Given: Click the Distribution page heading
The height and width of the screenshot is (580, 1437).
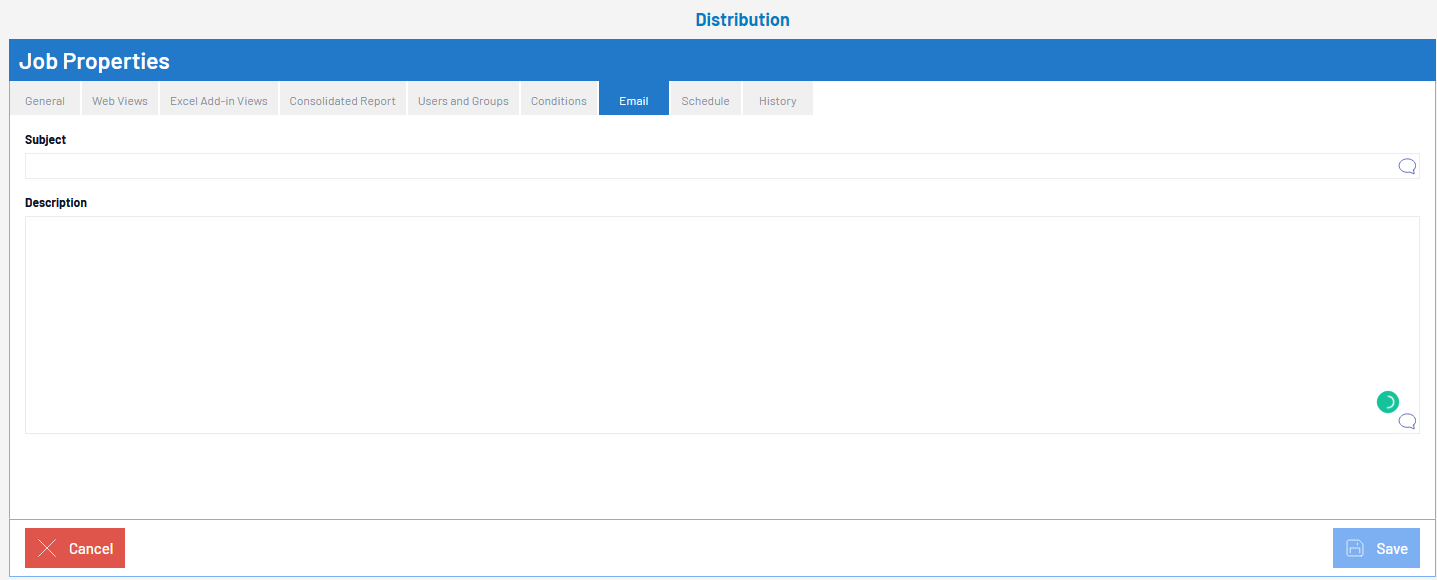Looking at the screenshot, I should [x=742, y=20].
